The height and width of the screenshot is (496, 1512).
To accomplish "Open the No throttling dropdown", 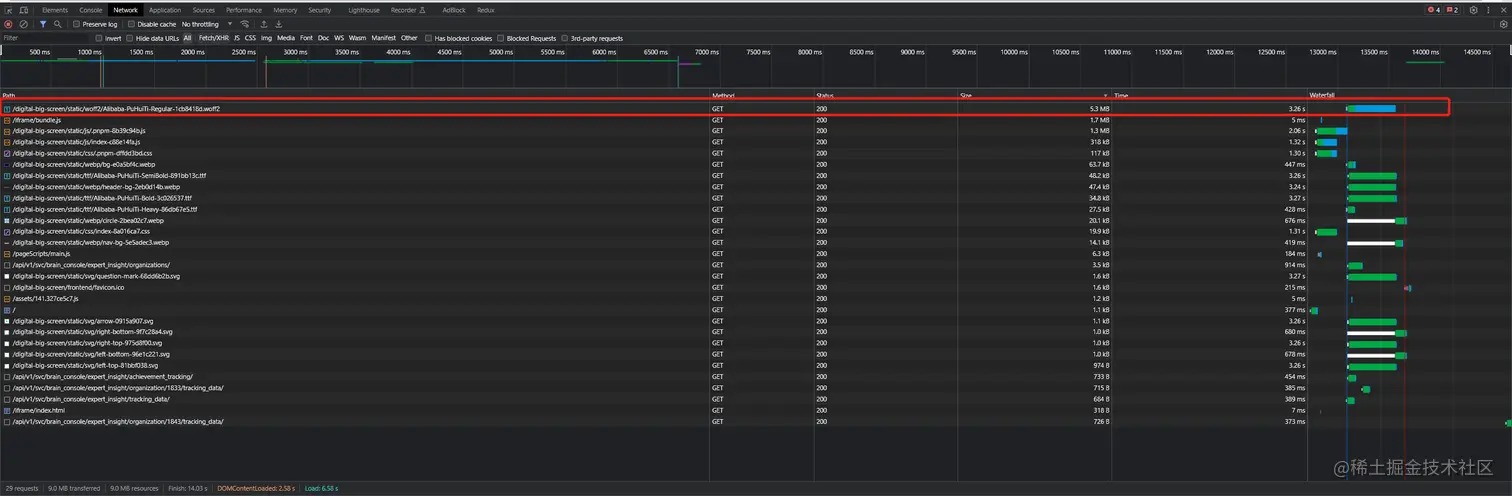I will click(207, 24).
